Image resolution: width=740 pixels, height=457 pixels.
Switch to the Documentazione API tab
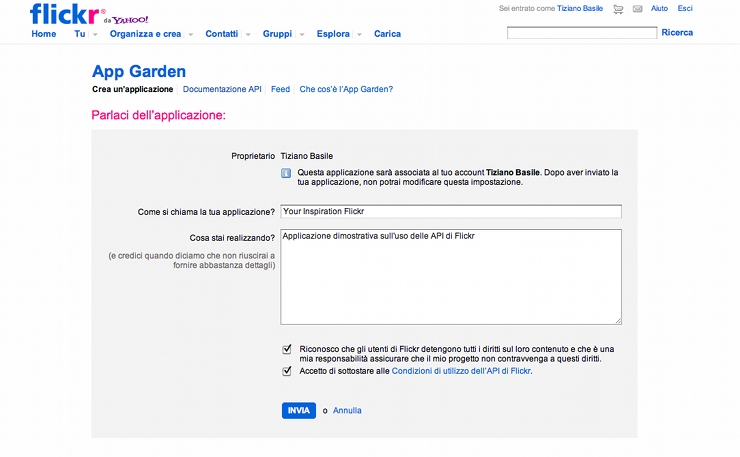click(222, 89)
